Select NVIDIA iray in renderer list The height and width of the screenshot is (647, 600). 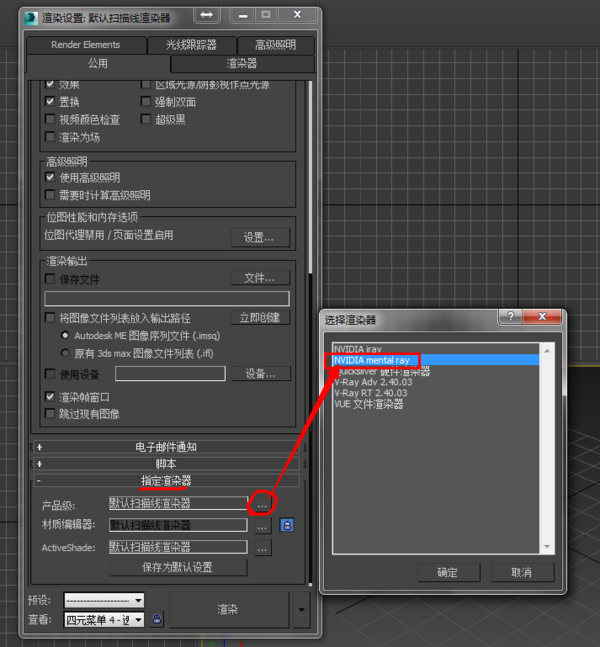[x=436, y=349]
